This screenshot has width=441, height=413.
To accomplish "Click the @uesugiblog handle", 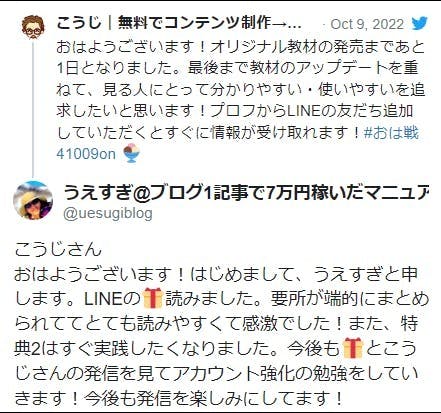I will click(x=108, y=213).
